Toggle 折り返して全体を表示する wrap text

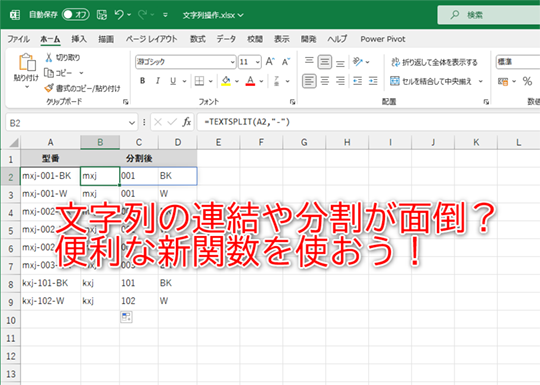click(434, 62)
